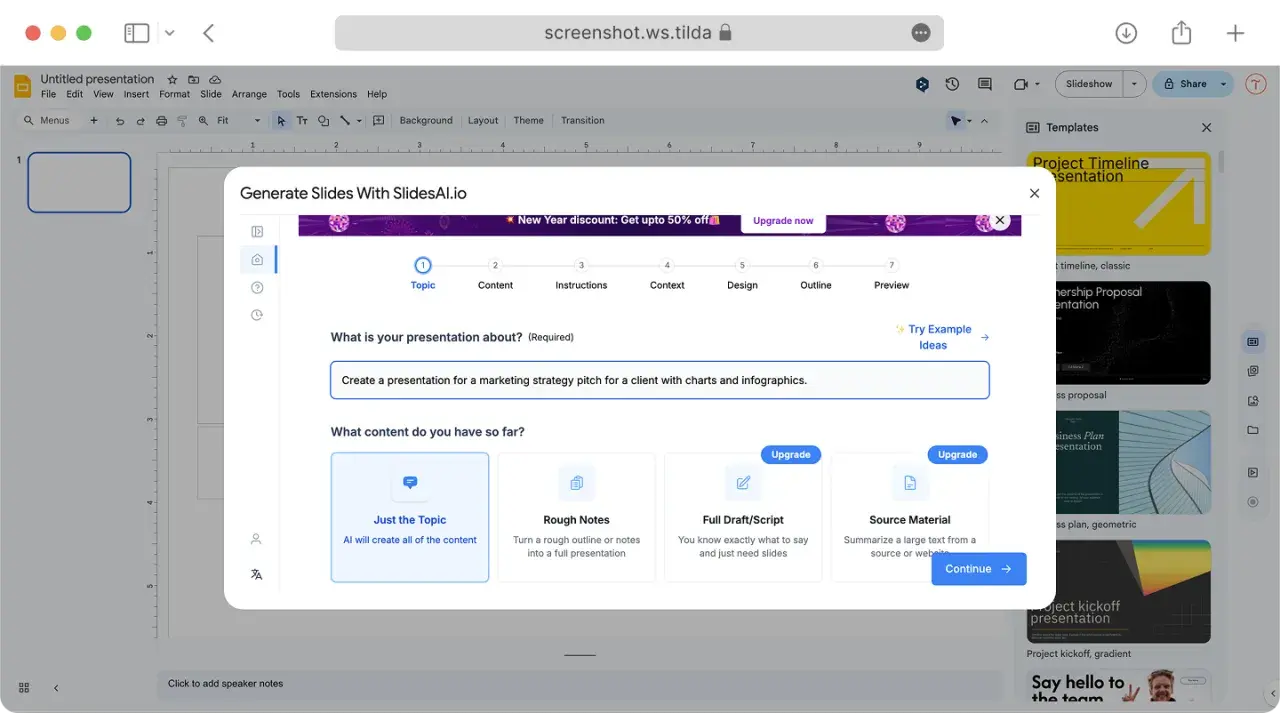The width and height of the screenshot is (1280, 713).
Task: Open the line tool dropdown arrow
Action: pyautogui.click(x=359, y=121)
